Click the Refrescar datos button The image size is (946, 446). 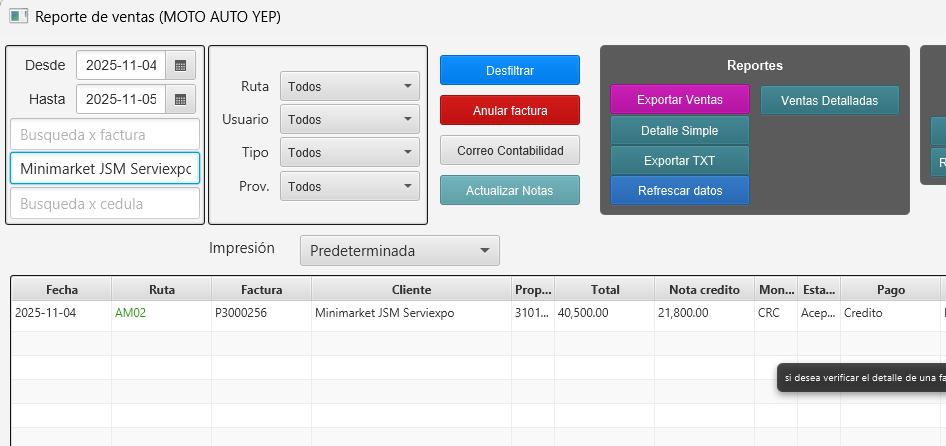tap(679, 190)
